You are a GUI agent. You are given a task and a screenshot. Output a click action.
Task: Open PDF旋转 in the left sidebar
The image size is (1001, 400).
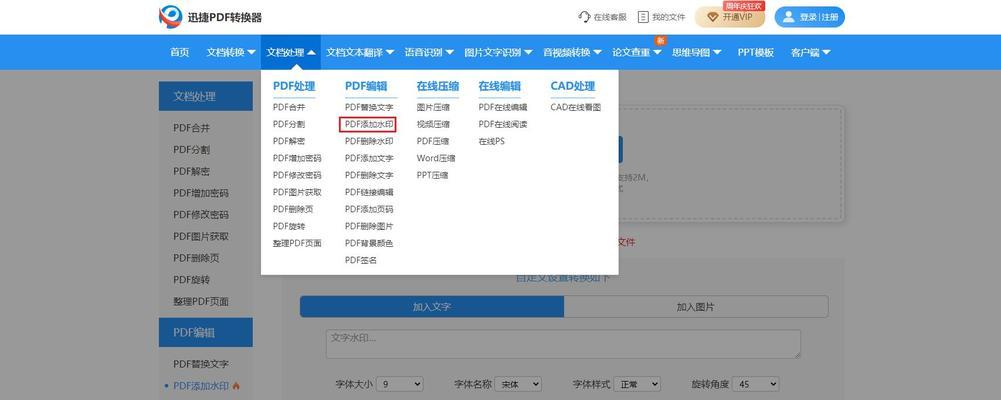pyautogui.click(x=192, y=279)
